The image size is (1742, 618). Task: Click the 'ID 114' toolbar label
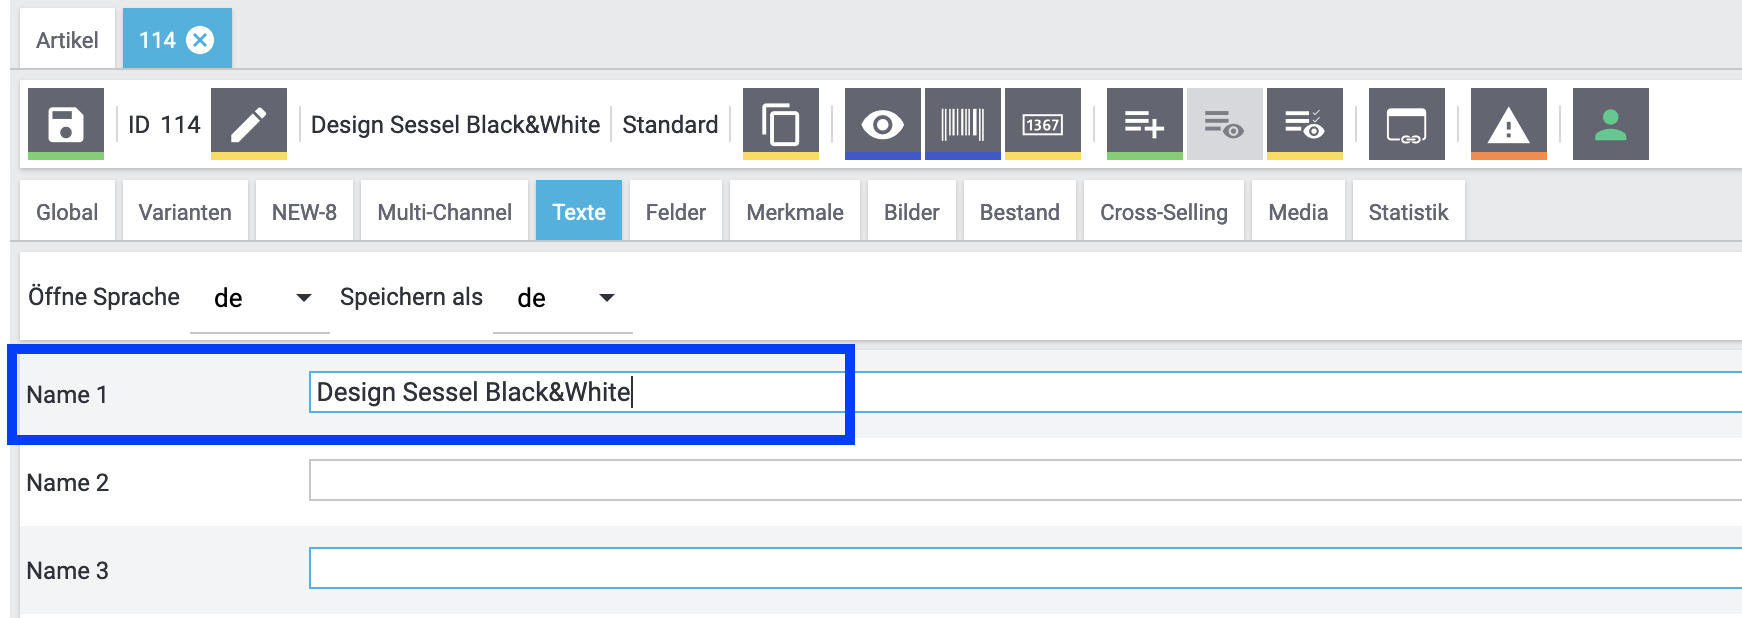tap(164, 125)
